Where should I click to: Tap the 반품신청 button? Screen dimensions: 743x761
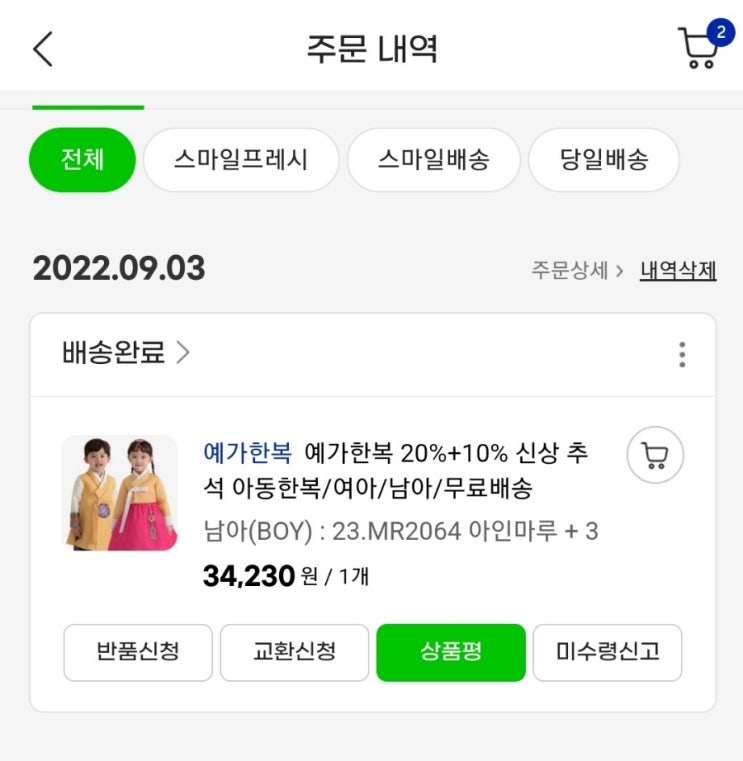pyautogui.click(x=138, y=653)
